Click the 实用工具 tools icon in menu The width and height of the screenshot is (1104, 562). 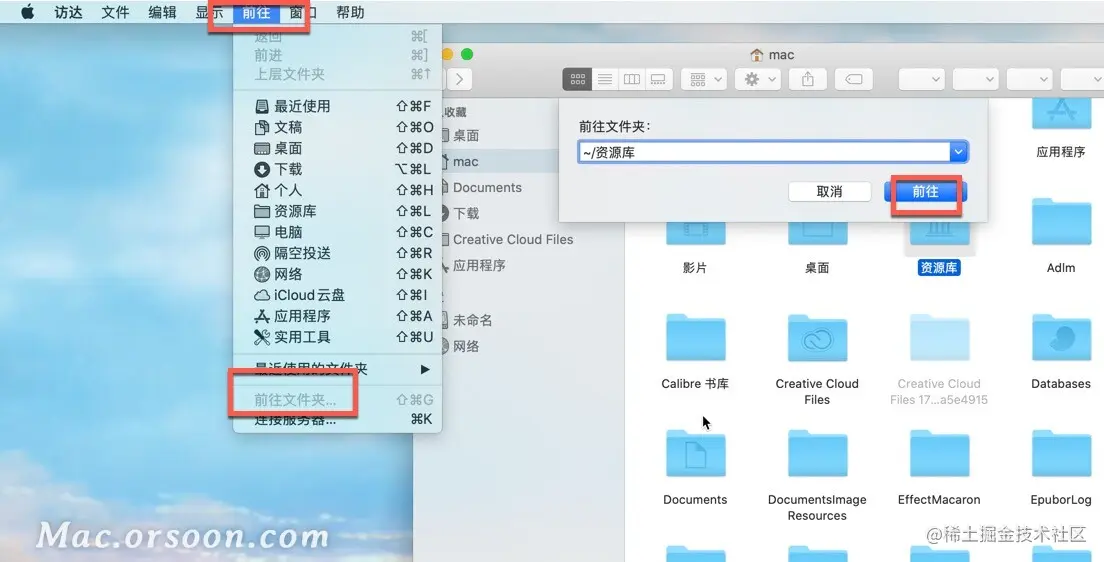[x=262, y=337]
